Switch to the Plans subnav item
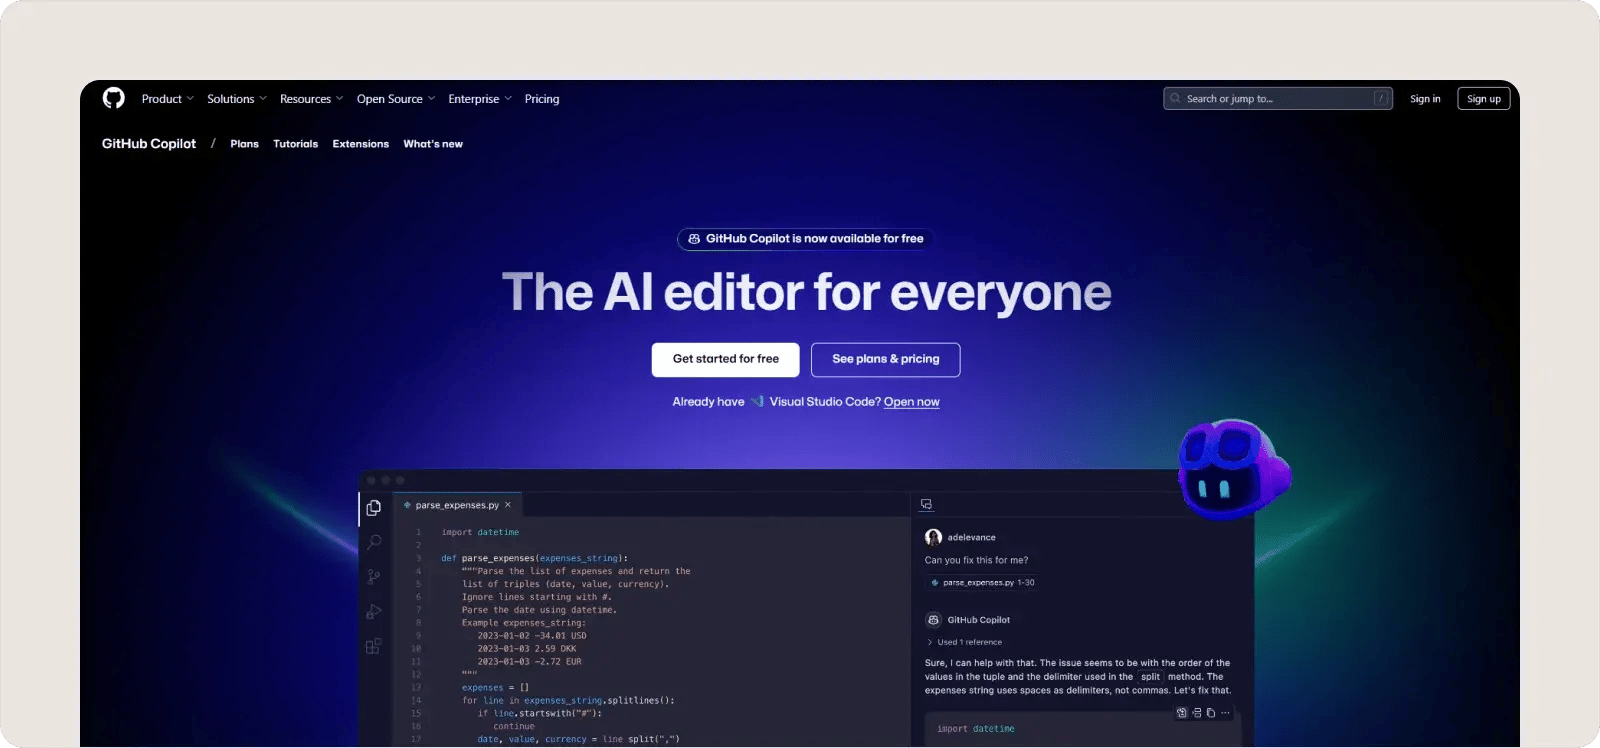1600x748 pixels. 244,144
